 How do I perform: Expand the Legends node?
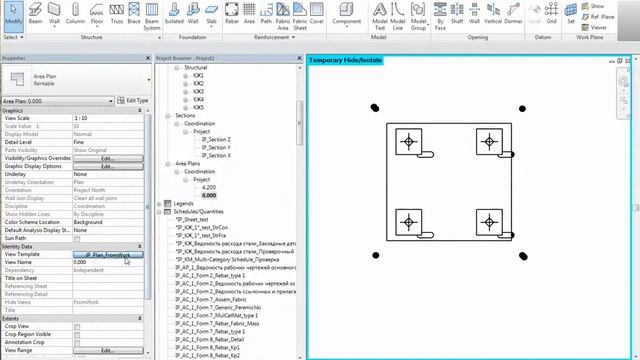coord(159,204)
